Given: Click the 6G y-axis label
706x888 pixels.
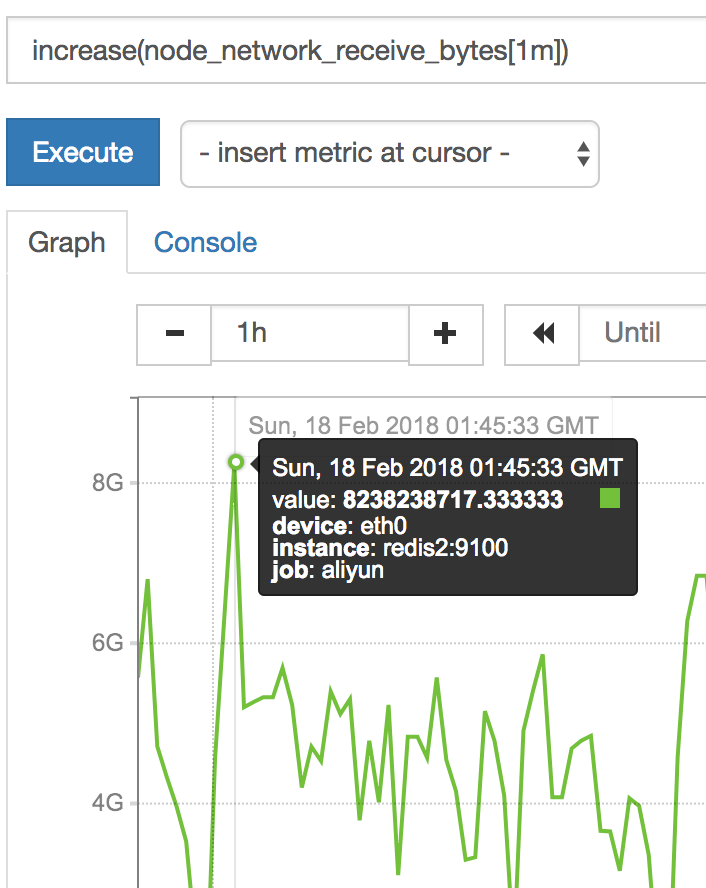Looking at the screenshot, I should (108, 643).
